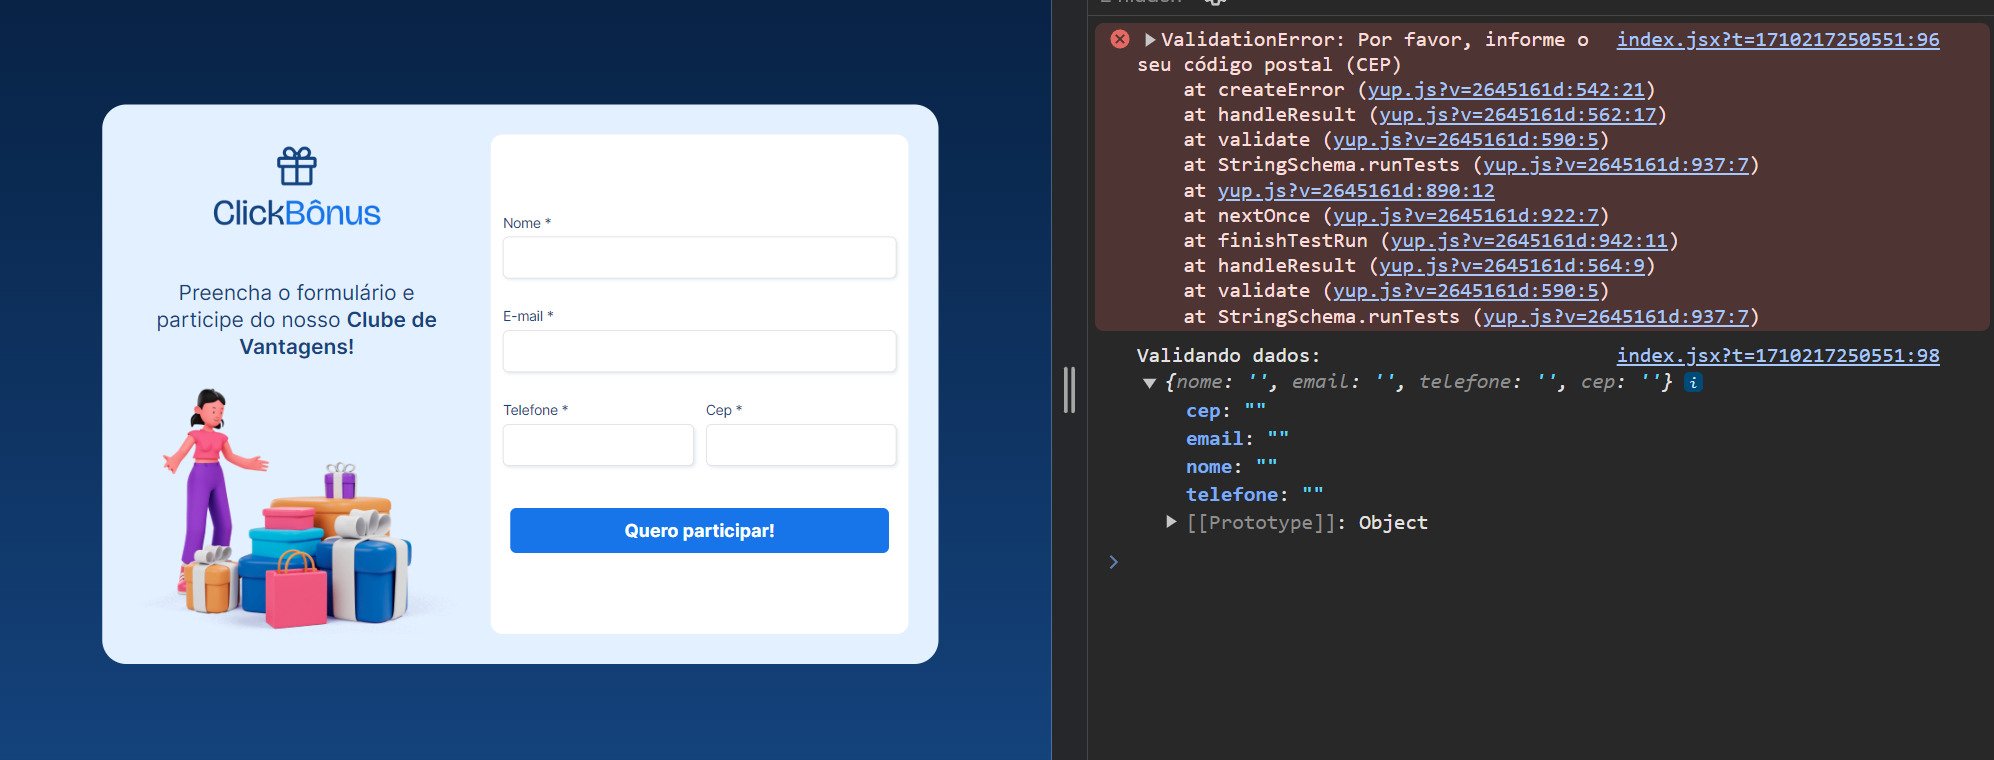Select the 'telefone: ""' property row

click(1254, 494)
